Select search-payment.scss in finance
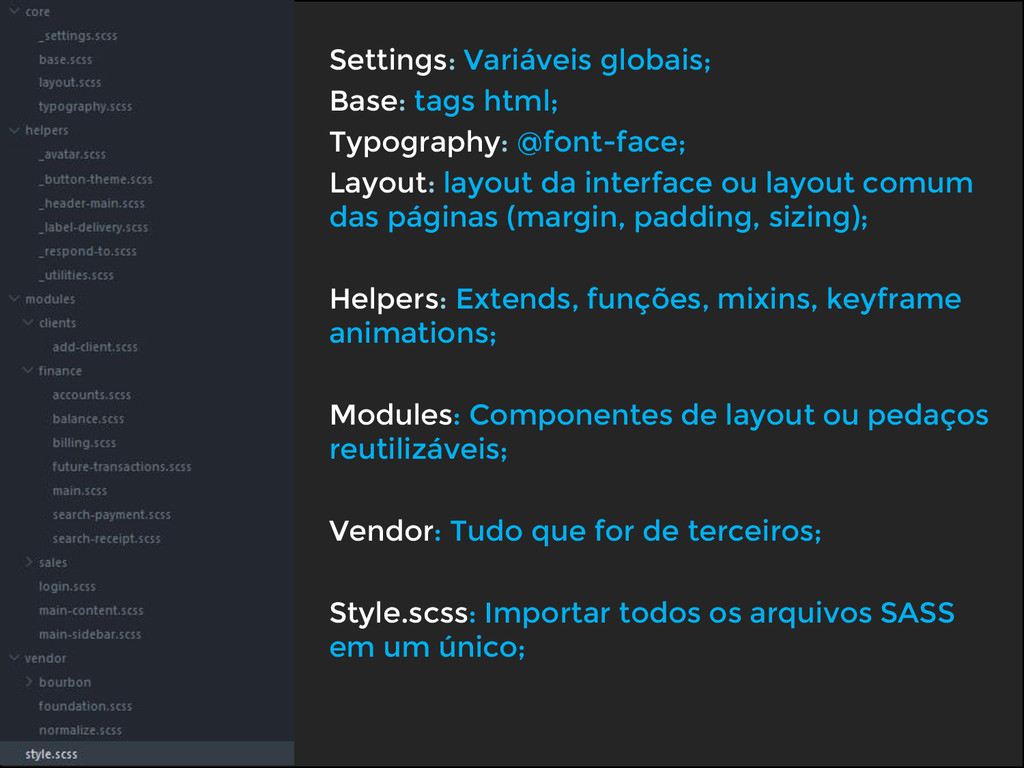This screenshot has width=1024, height=768. (111, 515)
